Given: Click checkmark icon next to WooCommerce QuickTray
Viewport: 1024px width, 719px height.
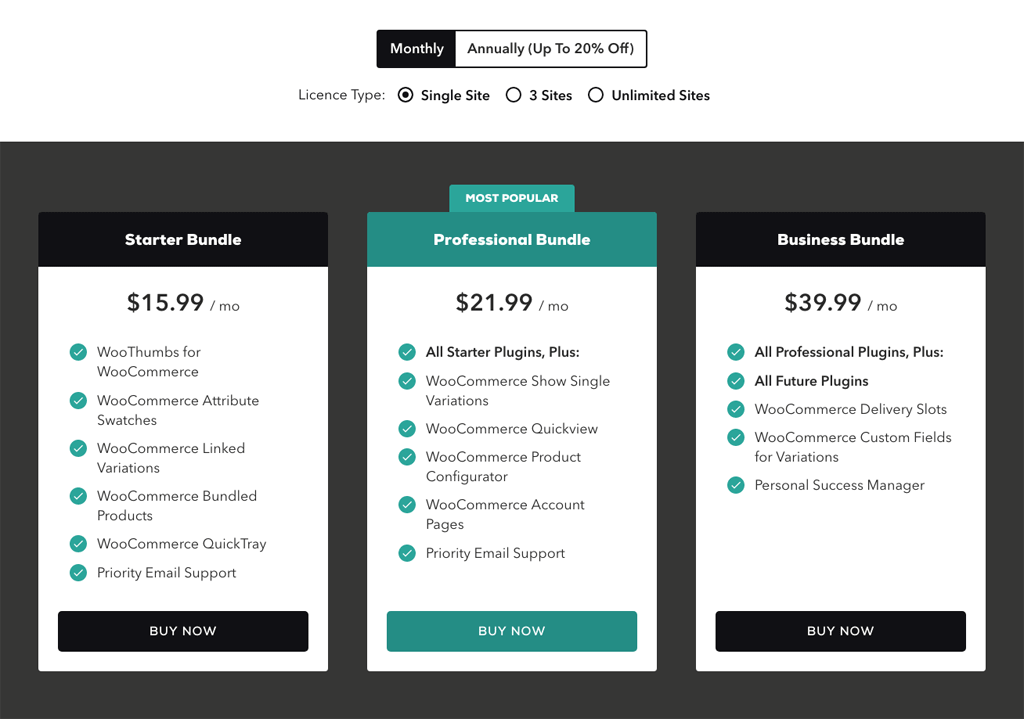Looking at the screenshot, I should point(78,544).
